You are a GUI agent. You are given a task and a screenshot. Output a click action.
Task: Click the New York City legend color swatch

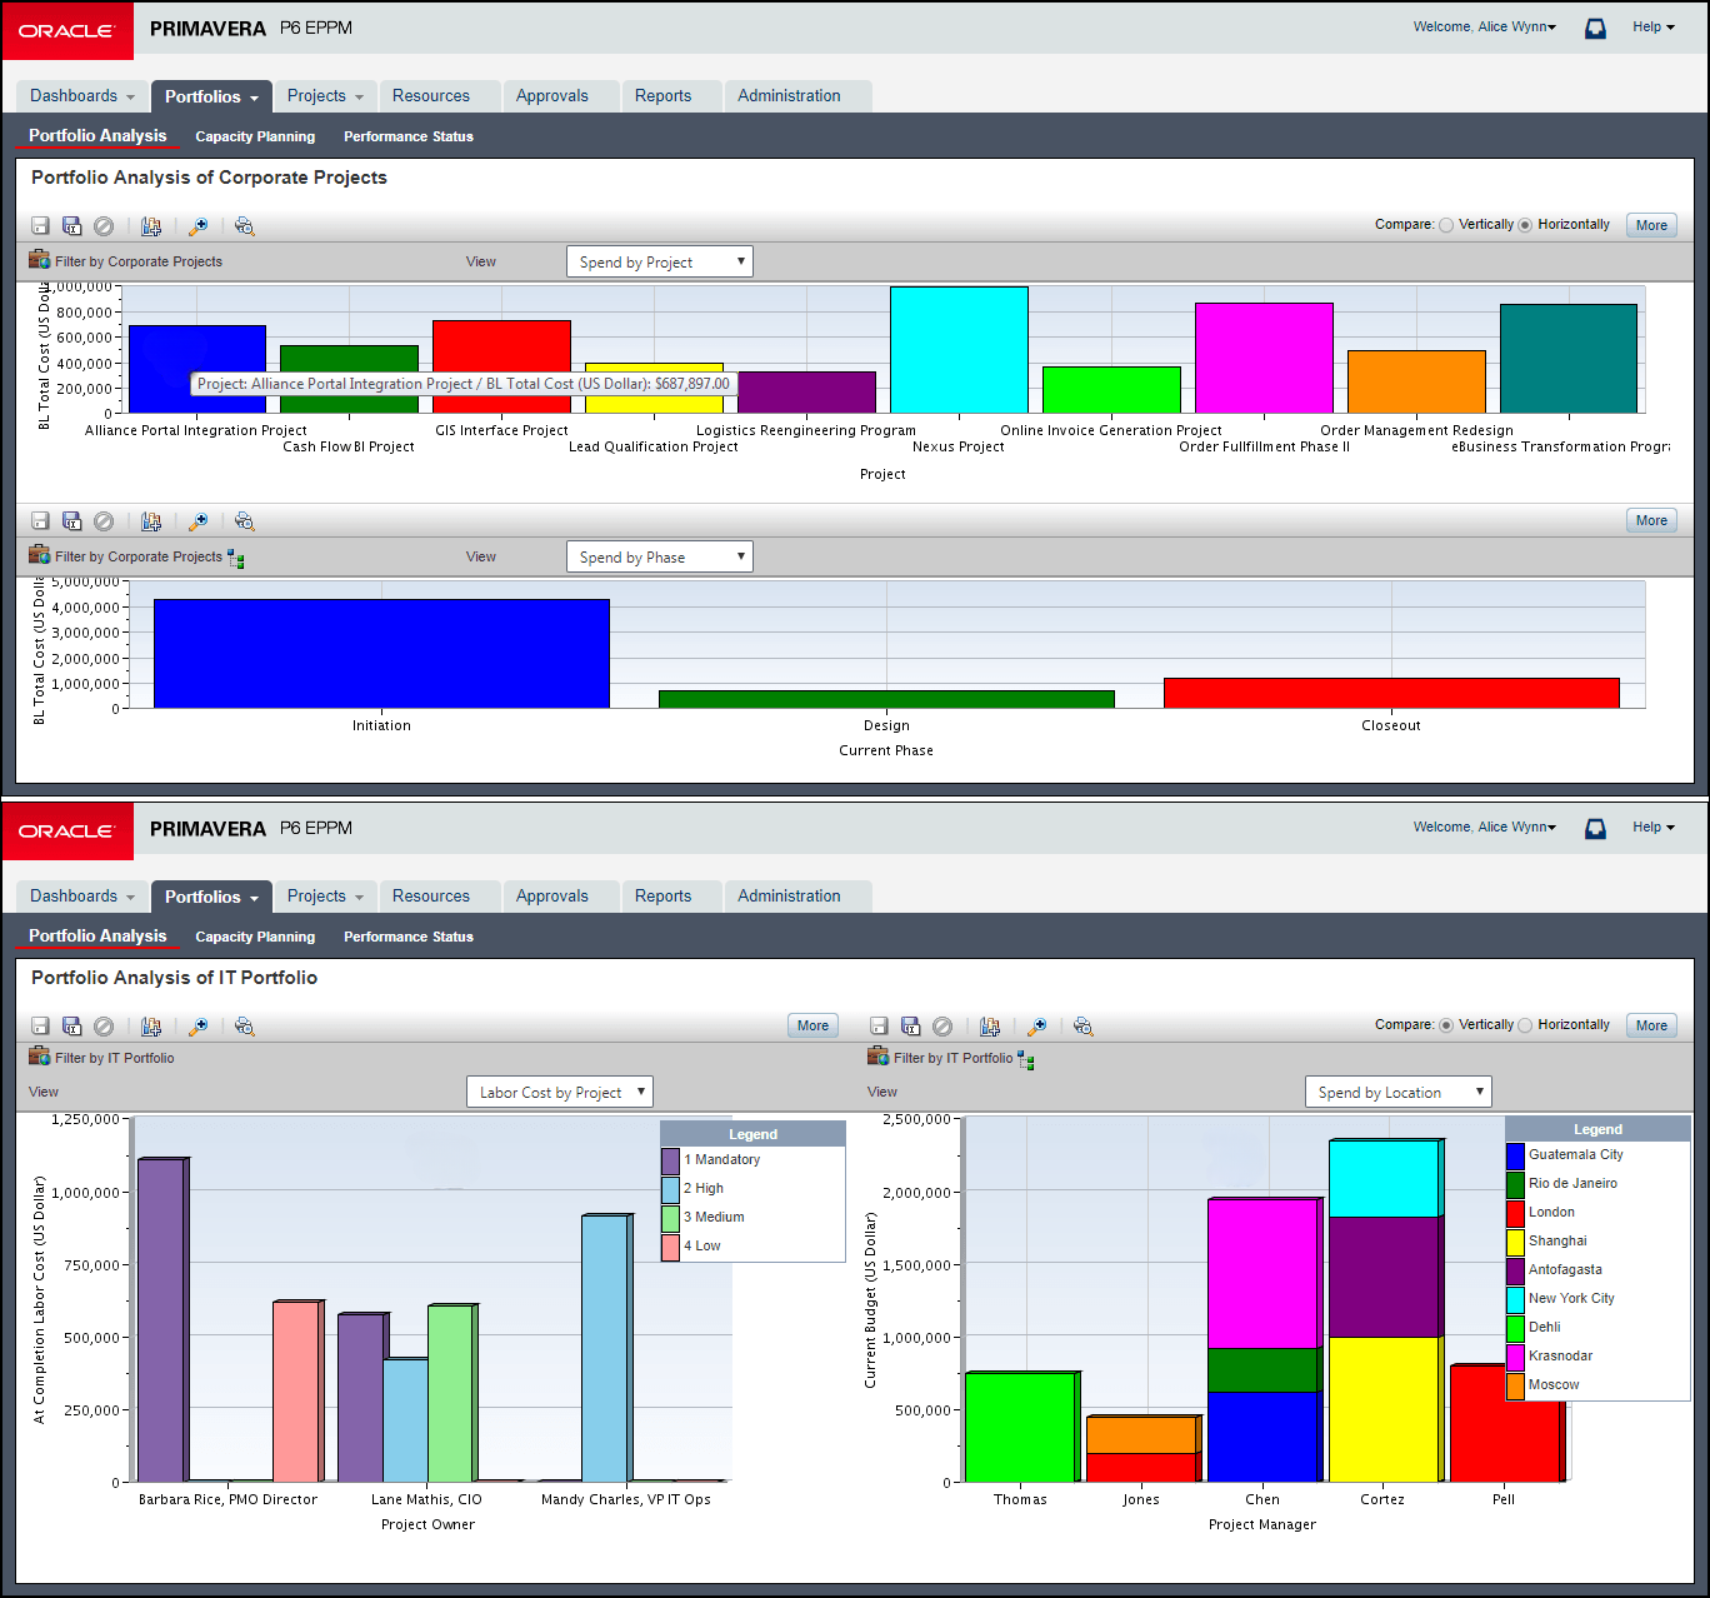1517,1298
